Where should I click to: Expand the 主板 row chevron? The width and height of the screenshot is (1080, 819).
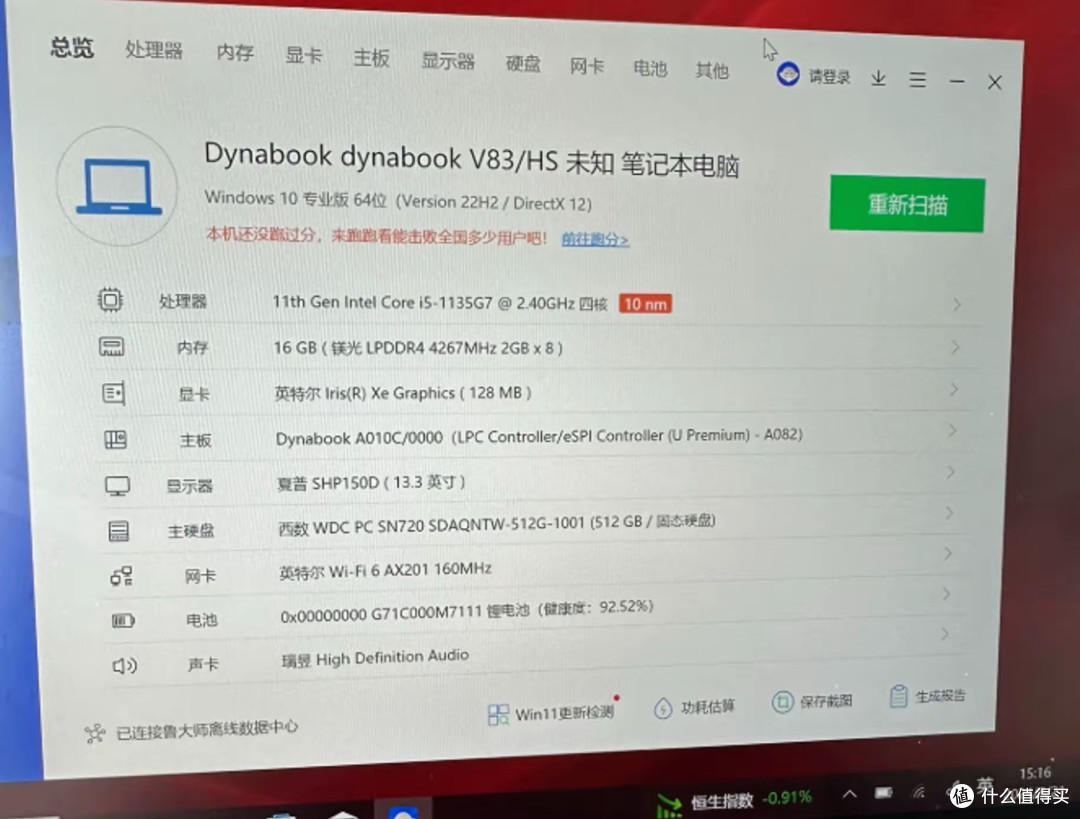tap(953, 431)
